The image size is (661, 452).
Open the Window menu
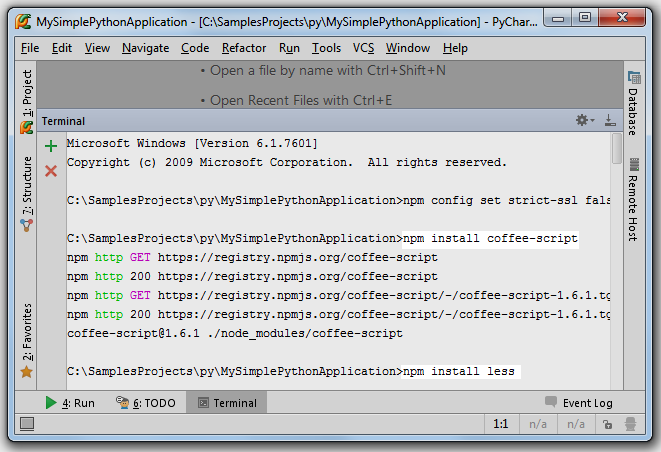pyautogui.click(x=408, y=48)
